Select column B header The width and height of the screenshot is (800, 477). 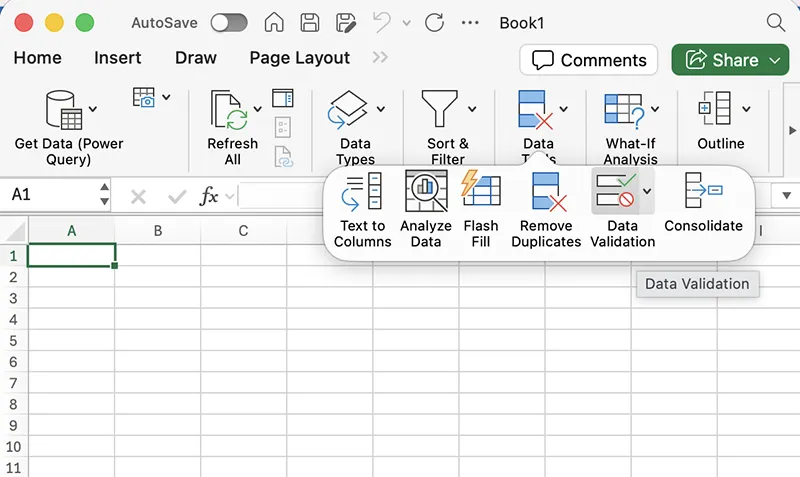[158, 231]
